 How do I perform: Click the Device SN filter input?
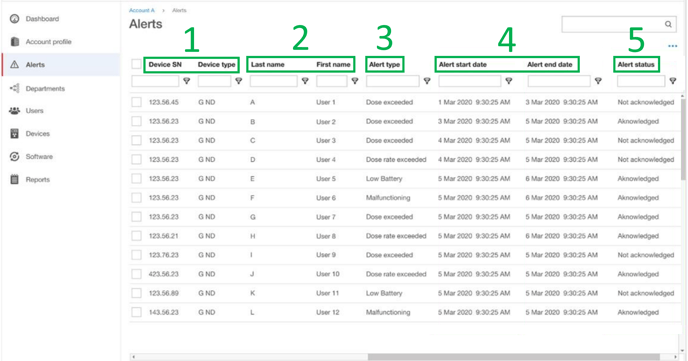(x=155, y=81)
